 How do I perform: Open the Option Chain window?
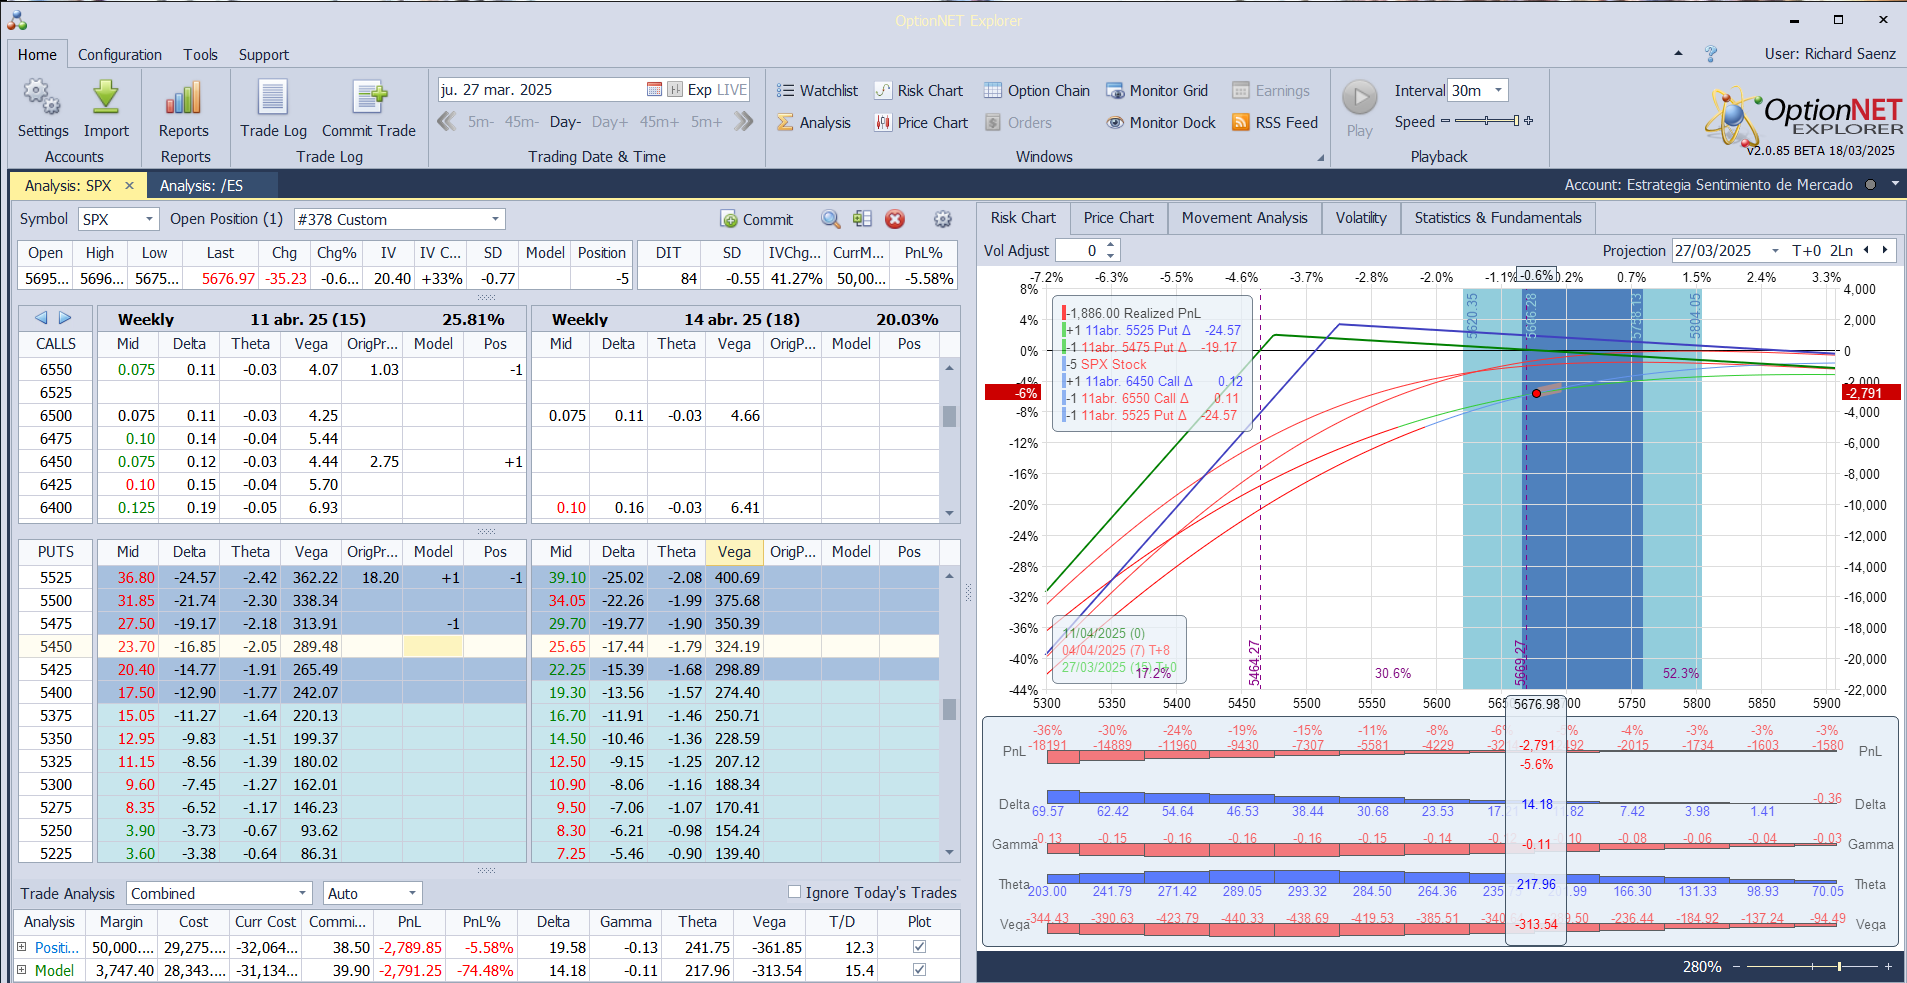tap(1036, 91)
